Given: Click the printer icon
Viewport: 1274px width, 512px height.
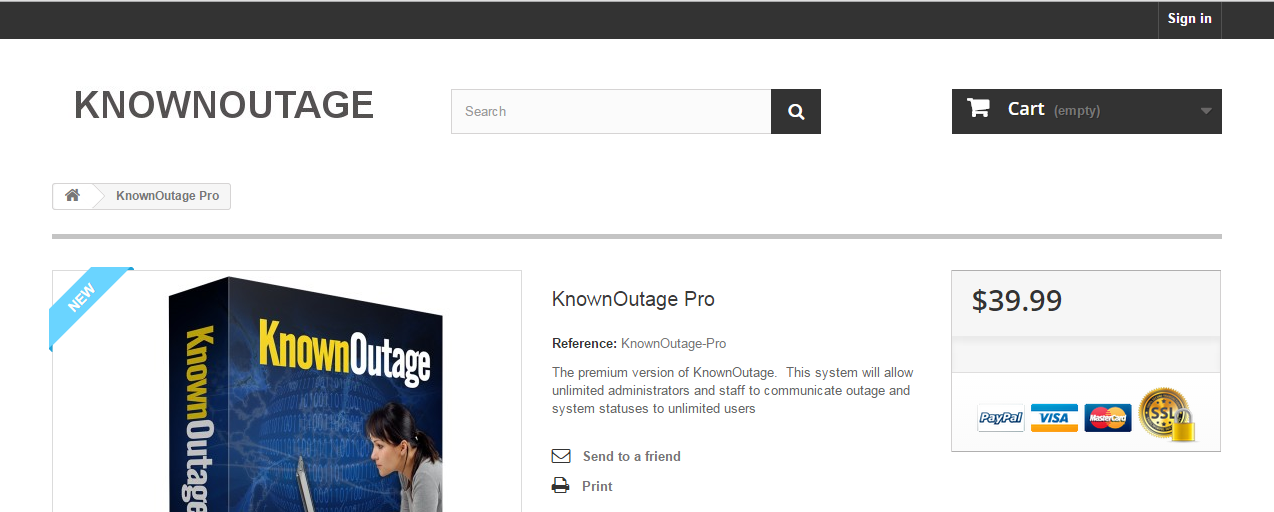Looking at the screenshot, I should (x=561, y=486).
